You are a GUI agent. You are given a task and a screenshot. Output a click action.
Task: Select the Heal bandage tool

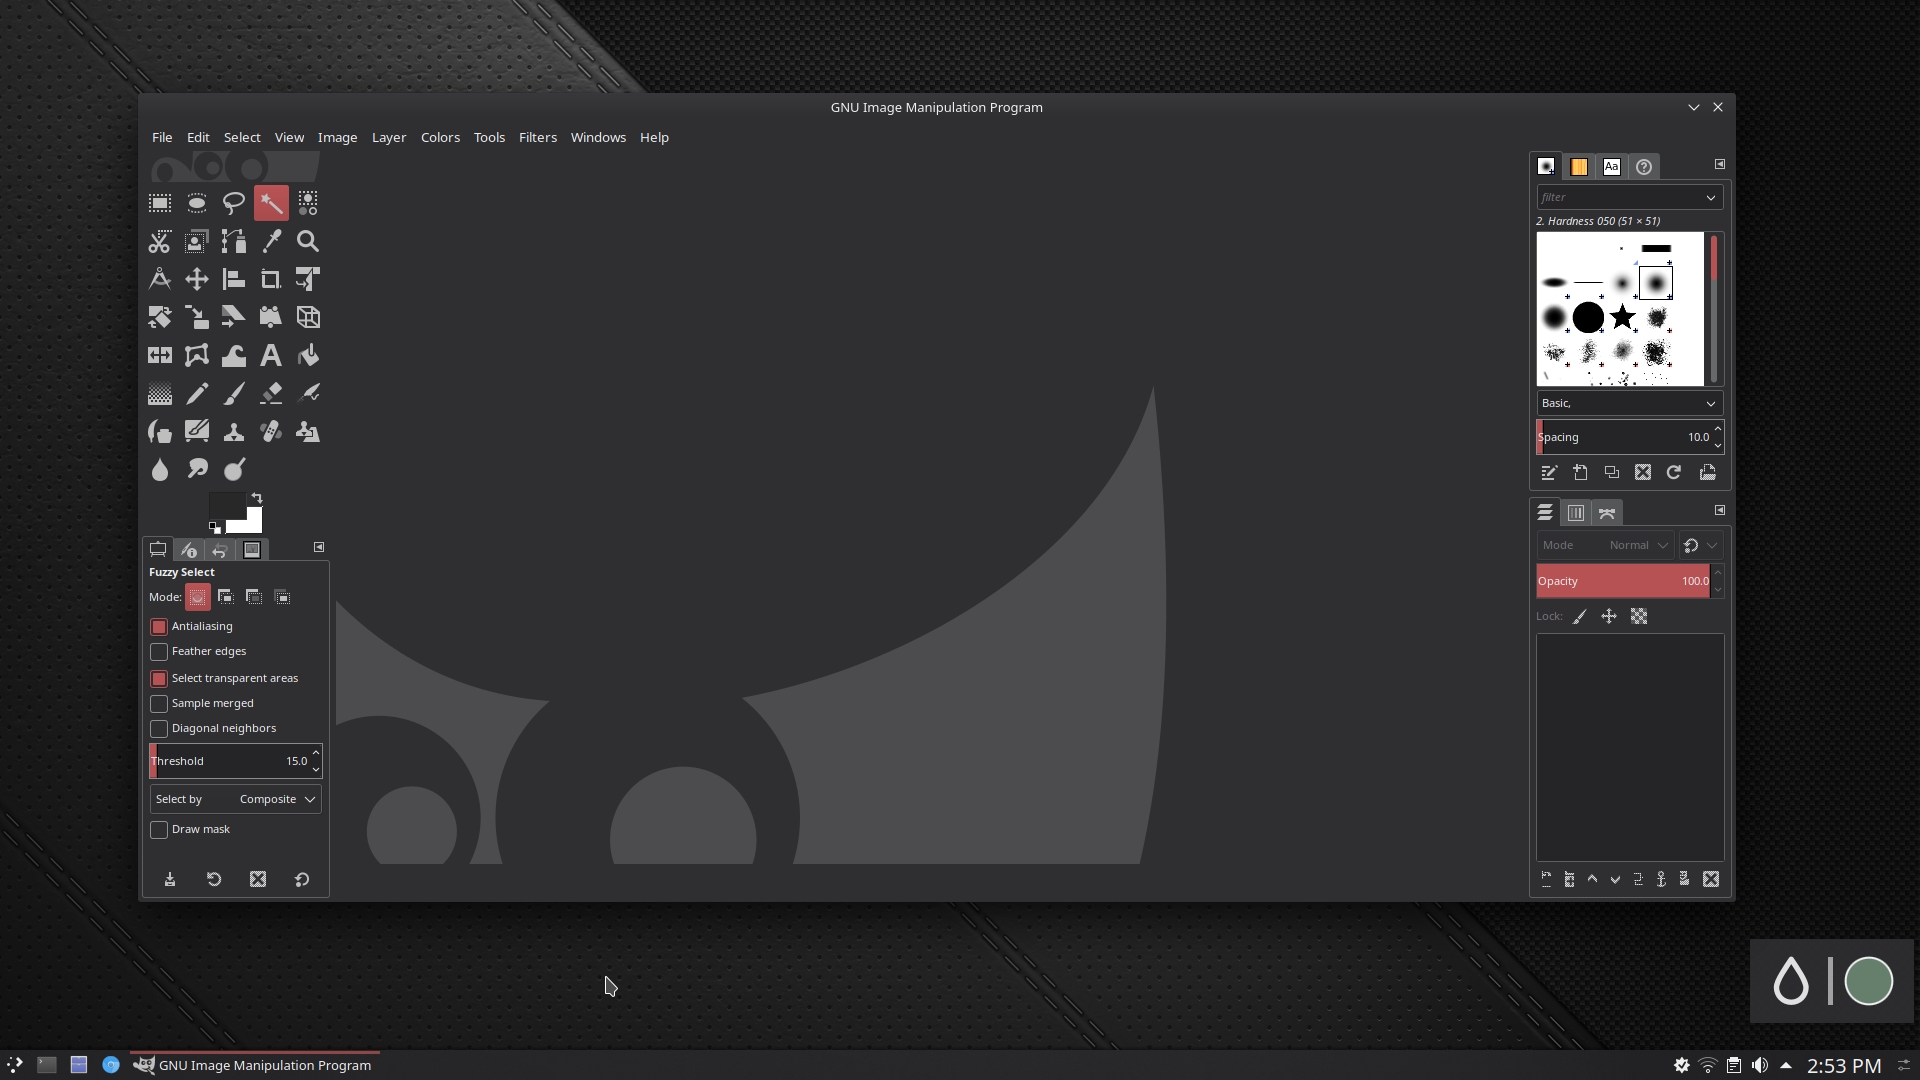[271, 431]
